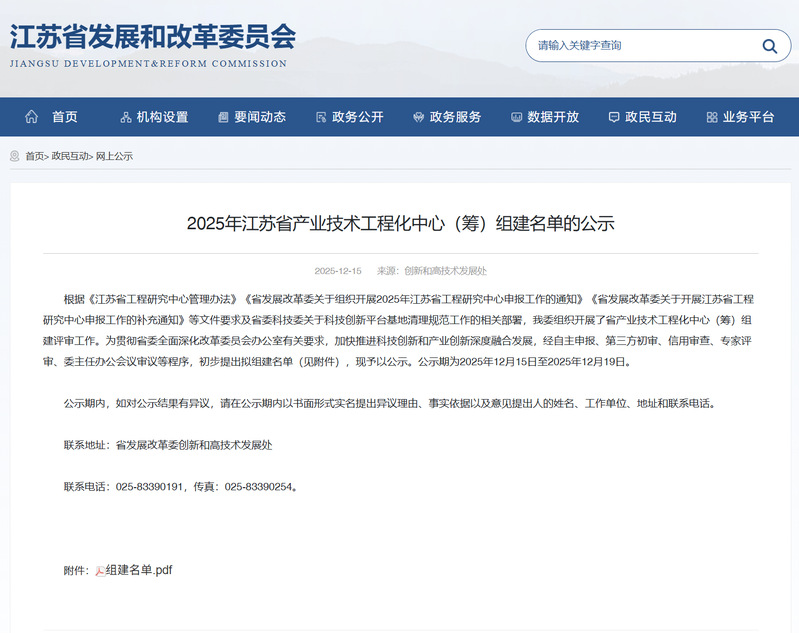Navigate to 政民互动 in the breadcrumb

[x=70, y=156]
